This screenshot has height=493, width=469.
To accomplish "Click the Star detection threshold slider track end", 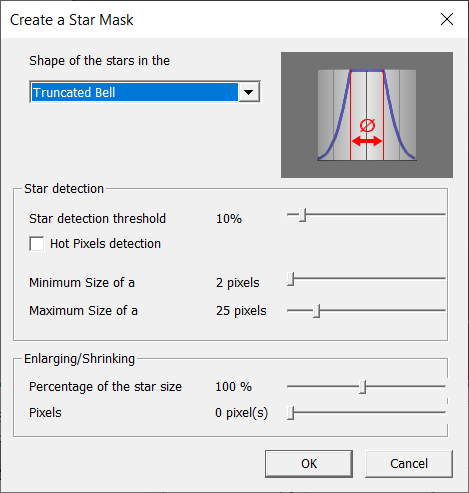I will click(443, 214).
